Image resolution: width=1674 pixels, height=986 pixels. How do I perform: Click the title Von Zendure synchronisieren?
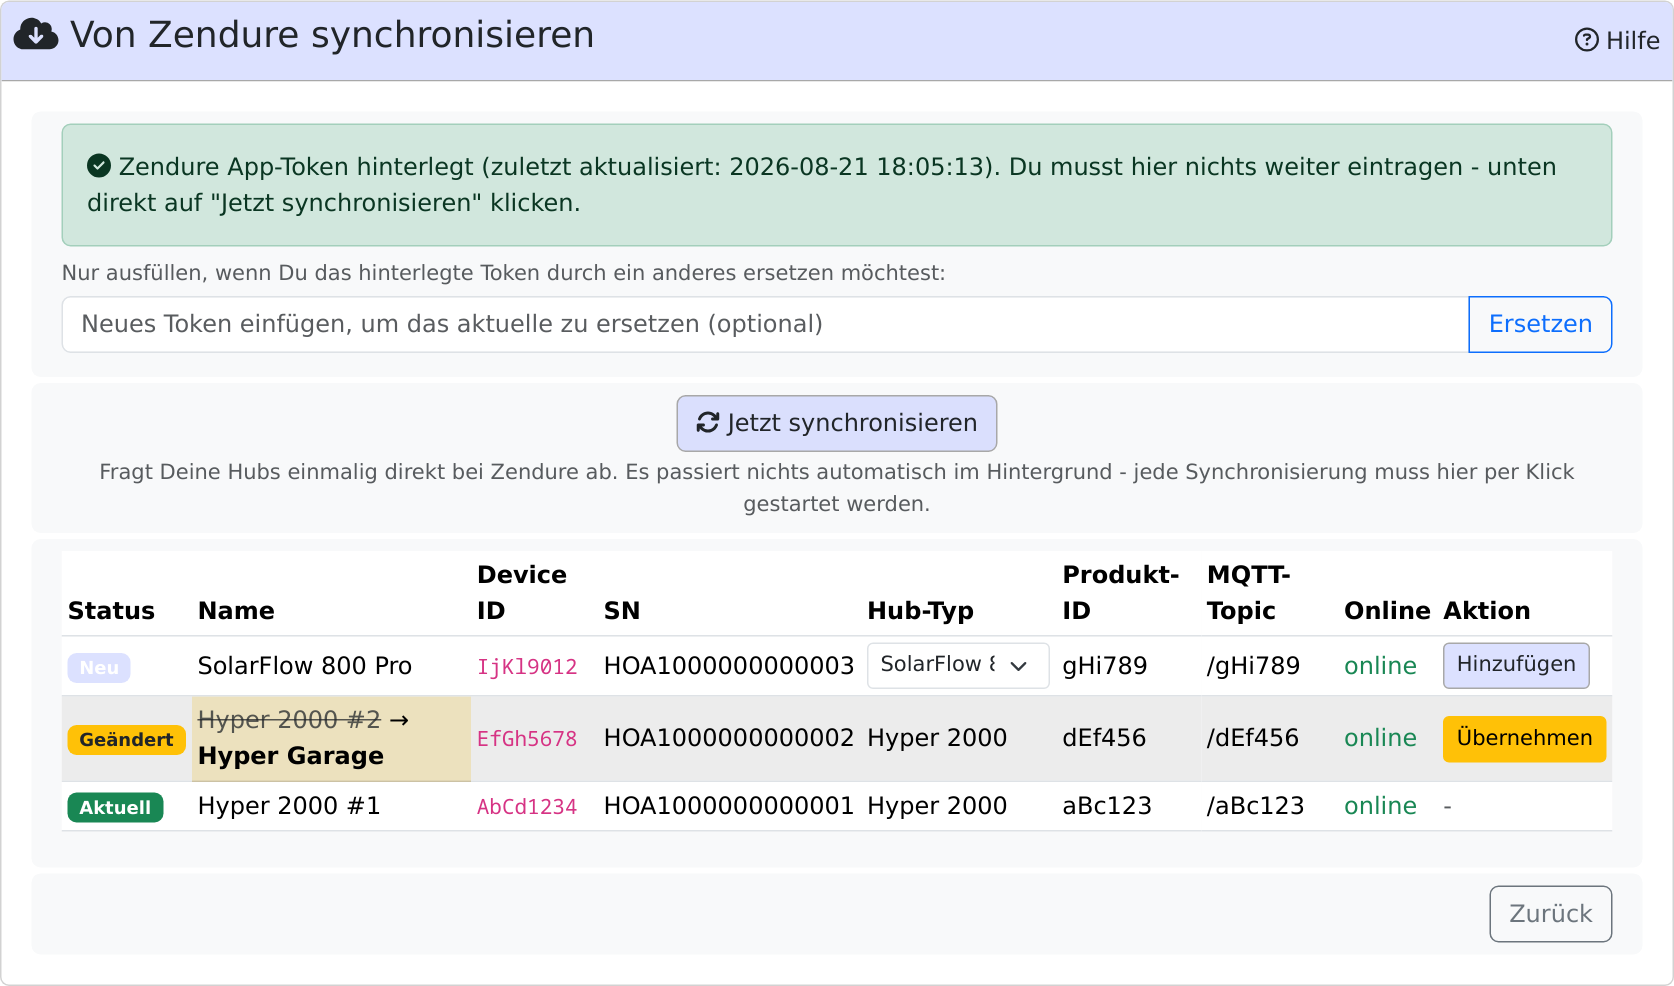pyautogui.click(x=332, y=35)
